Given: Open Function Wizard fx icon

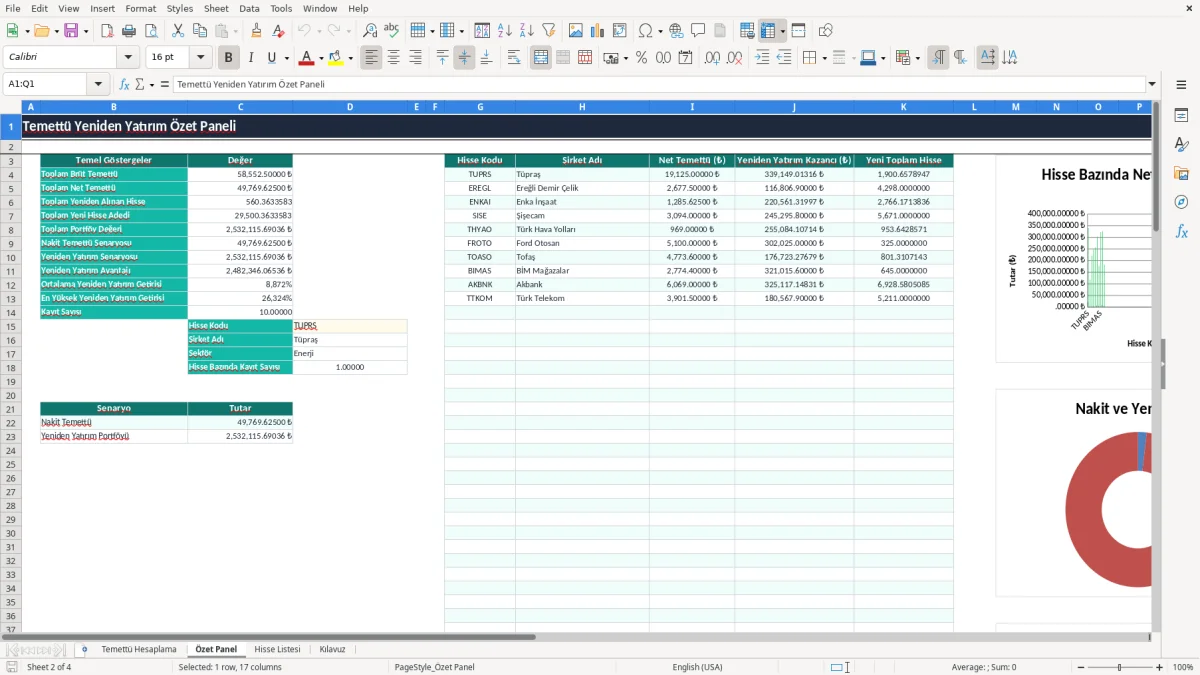Looking at the screenshot, I should (x=124, y=84).
